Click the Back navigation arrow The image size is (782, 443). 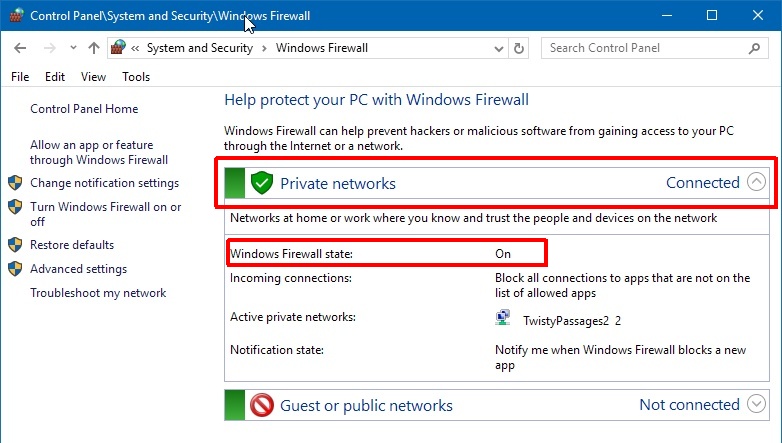click(22, 48)
